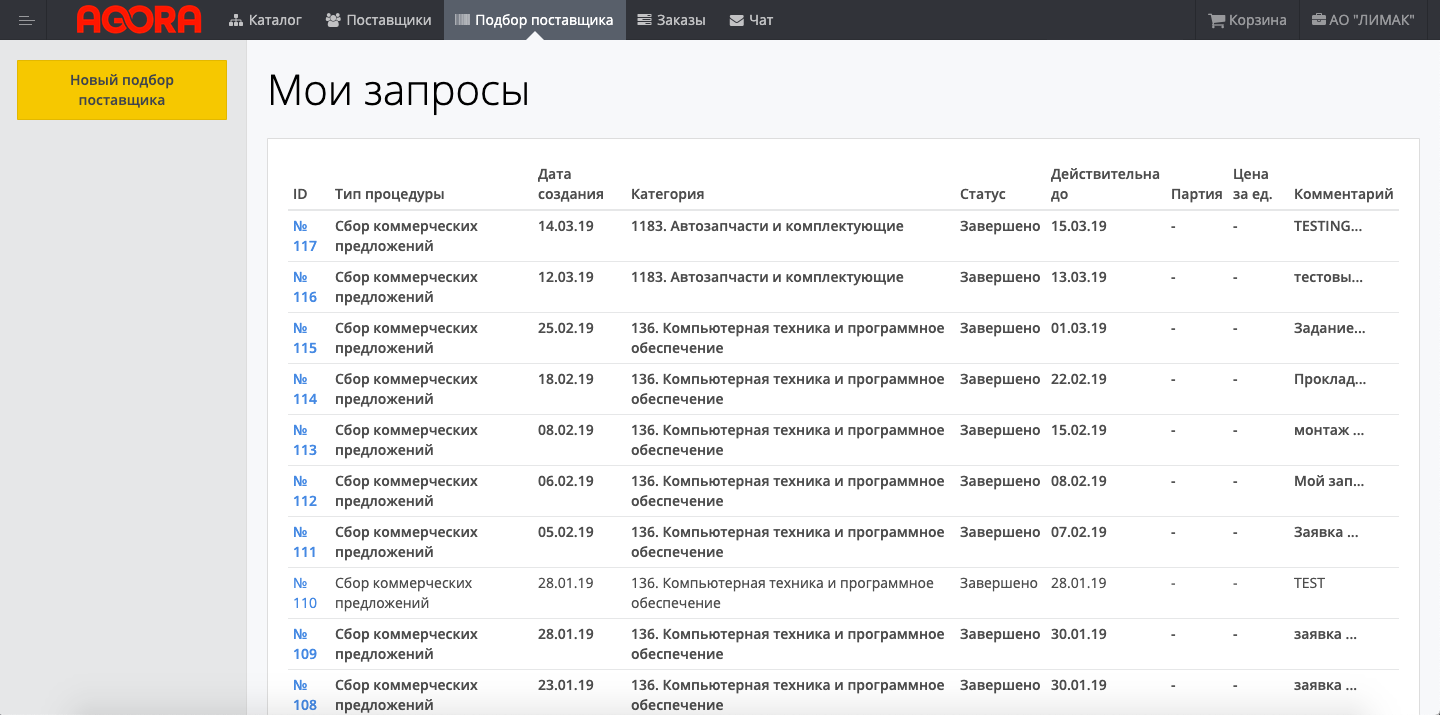Open the АО "ЛИМАК" account menu

(1363, 20)
